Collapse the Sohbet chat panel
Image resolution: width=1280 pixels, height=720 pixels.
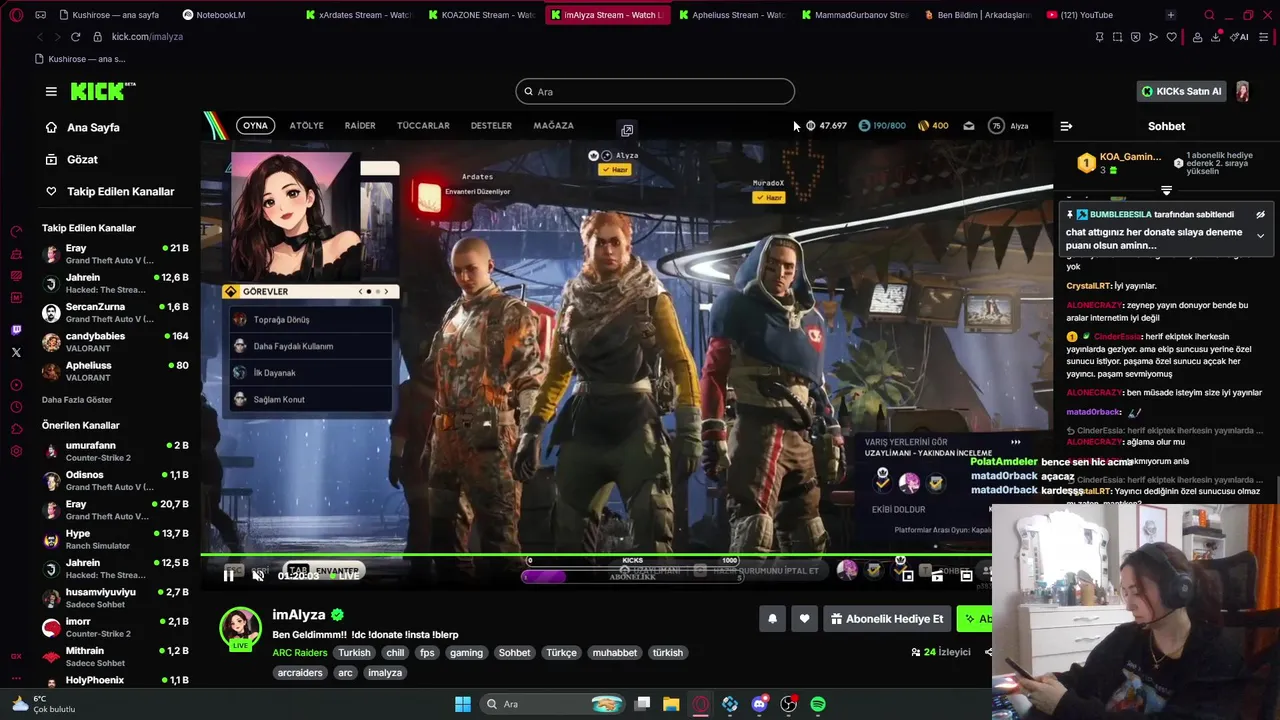(1066, 126)
